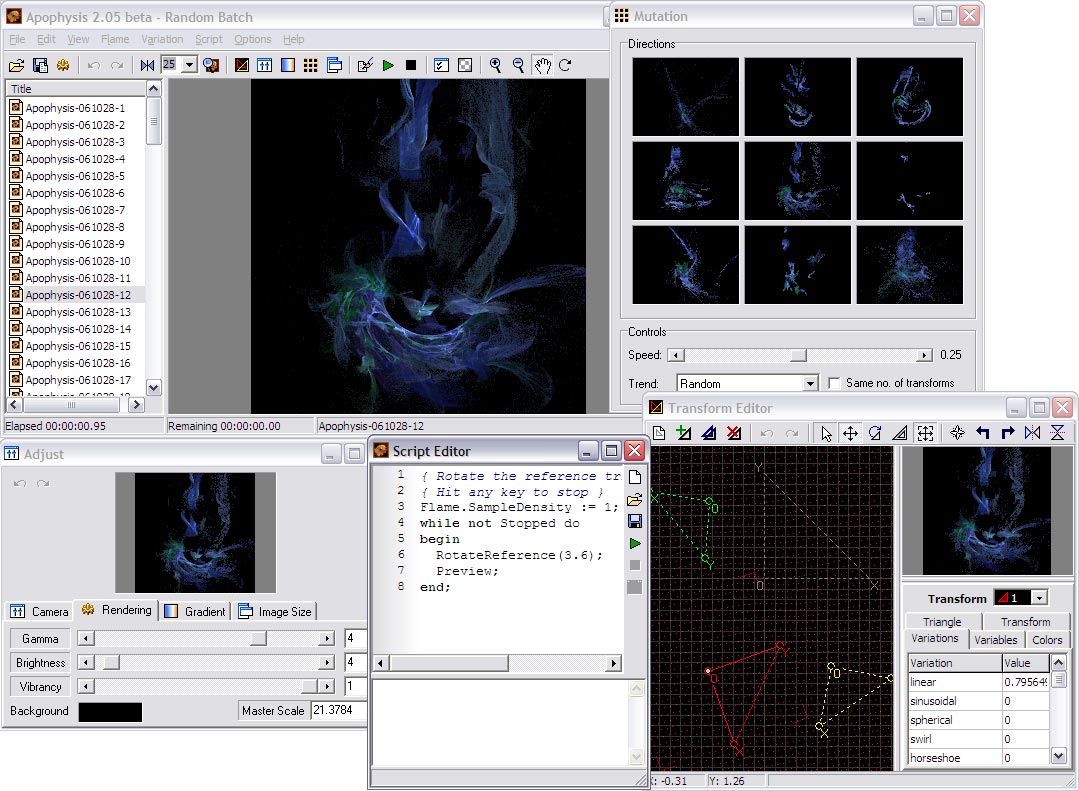
Task: Enable Same no. of transforms checkbox
Action: tap(835, 383)
